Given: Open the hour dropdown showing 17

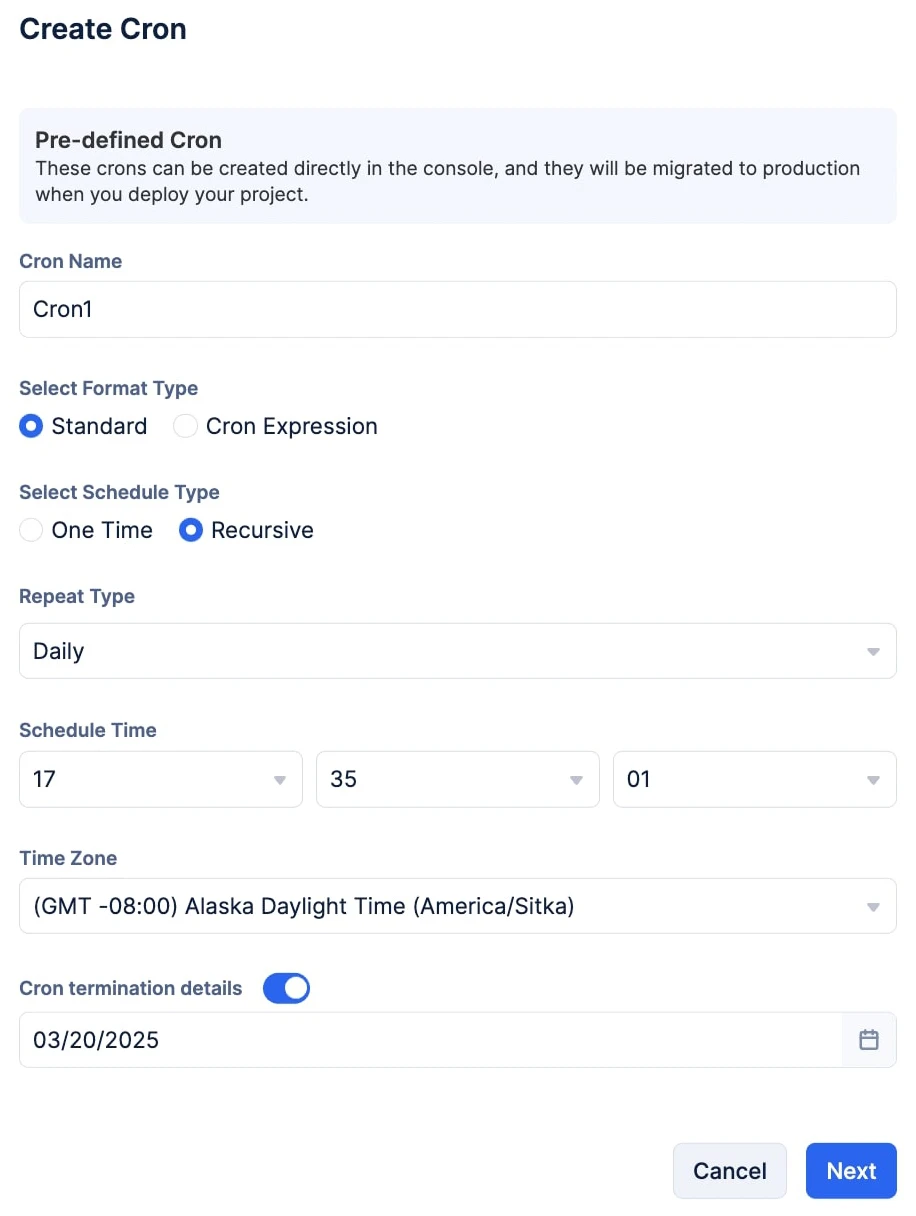Looking at the screenshot, I should 161,779.
